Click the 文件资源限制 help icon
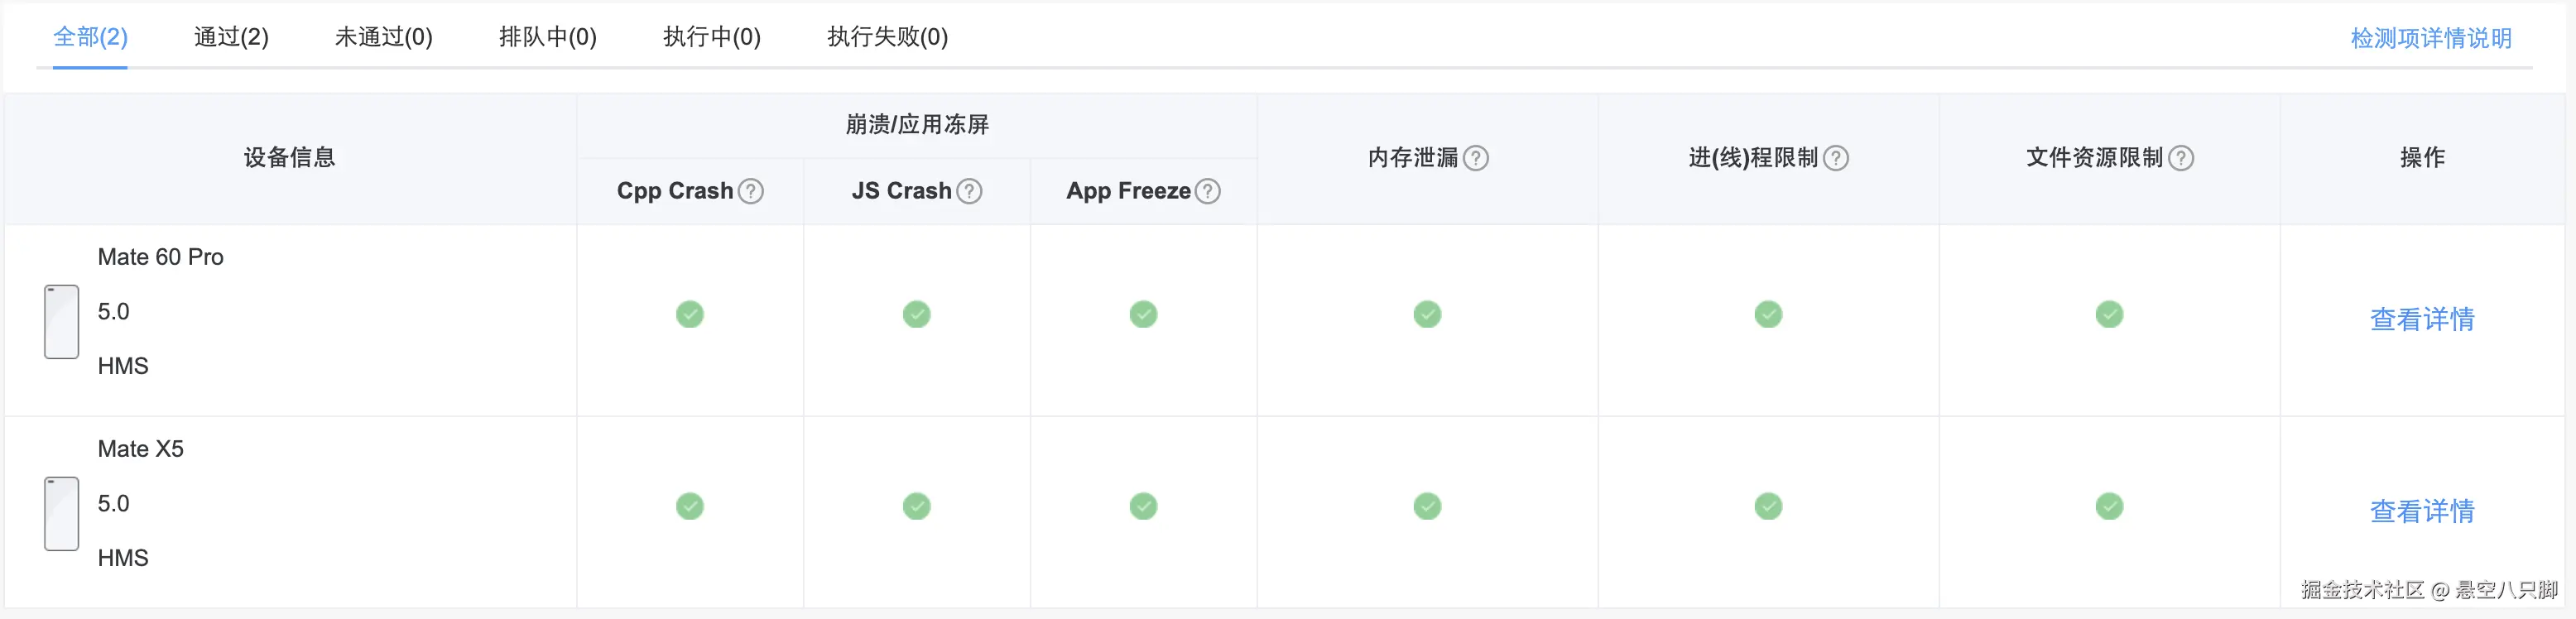Viewport: 2576px width, 619px height. pos(2180,157)
